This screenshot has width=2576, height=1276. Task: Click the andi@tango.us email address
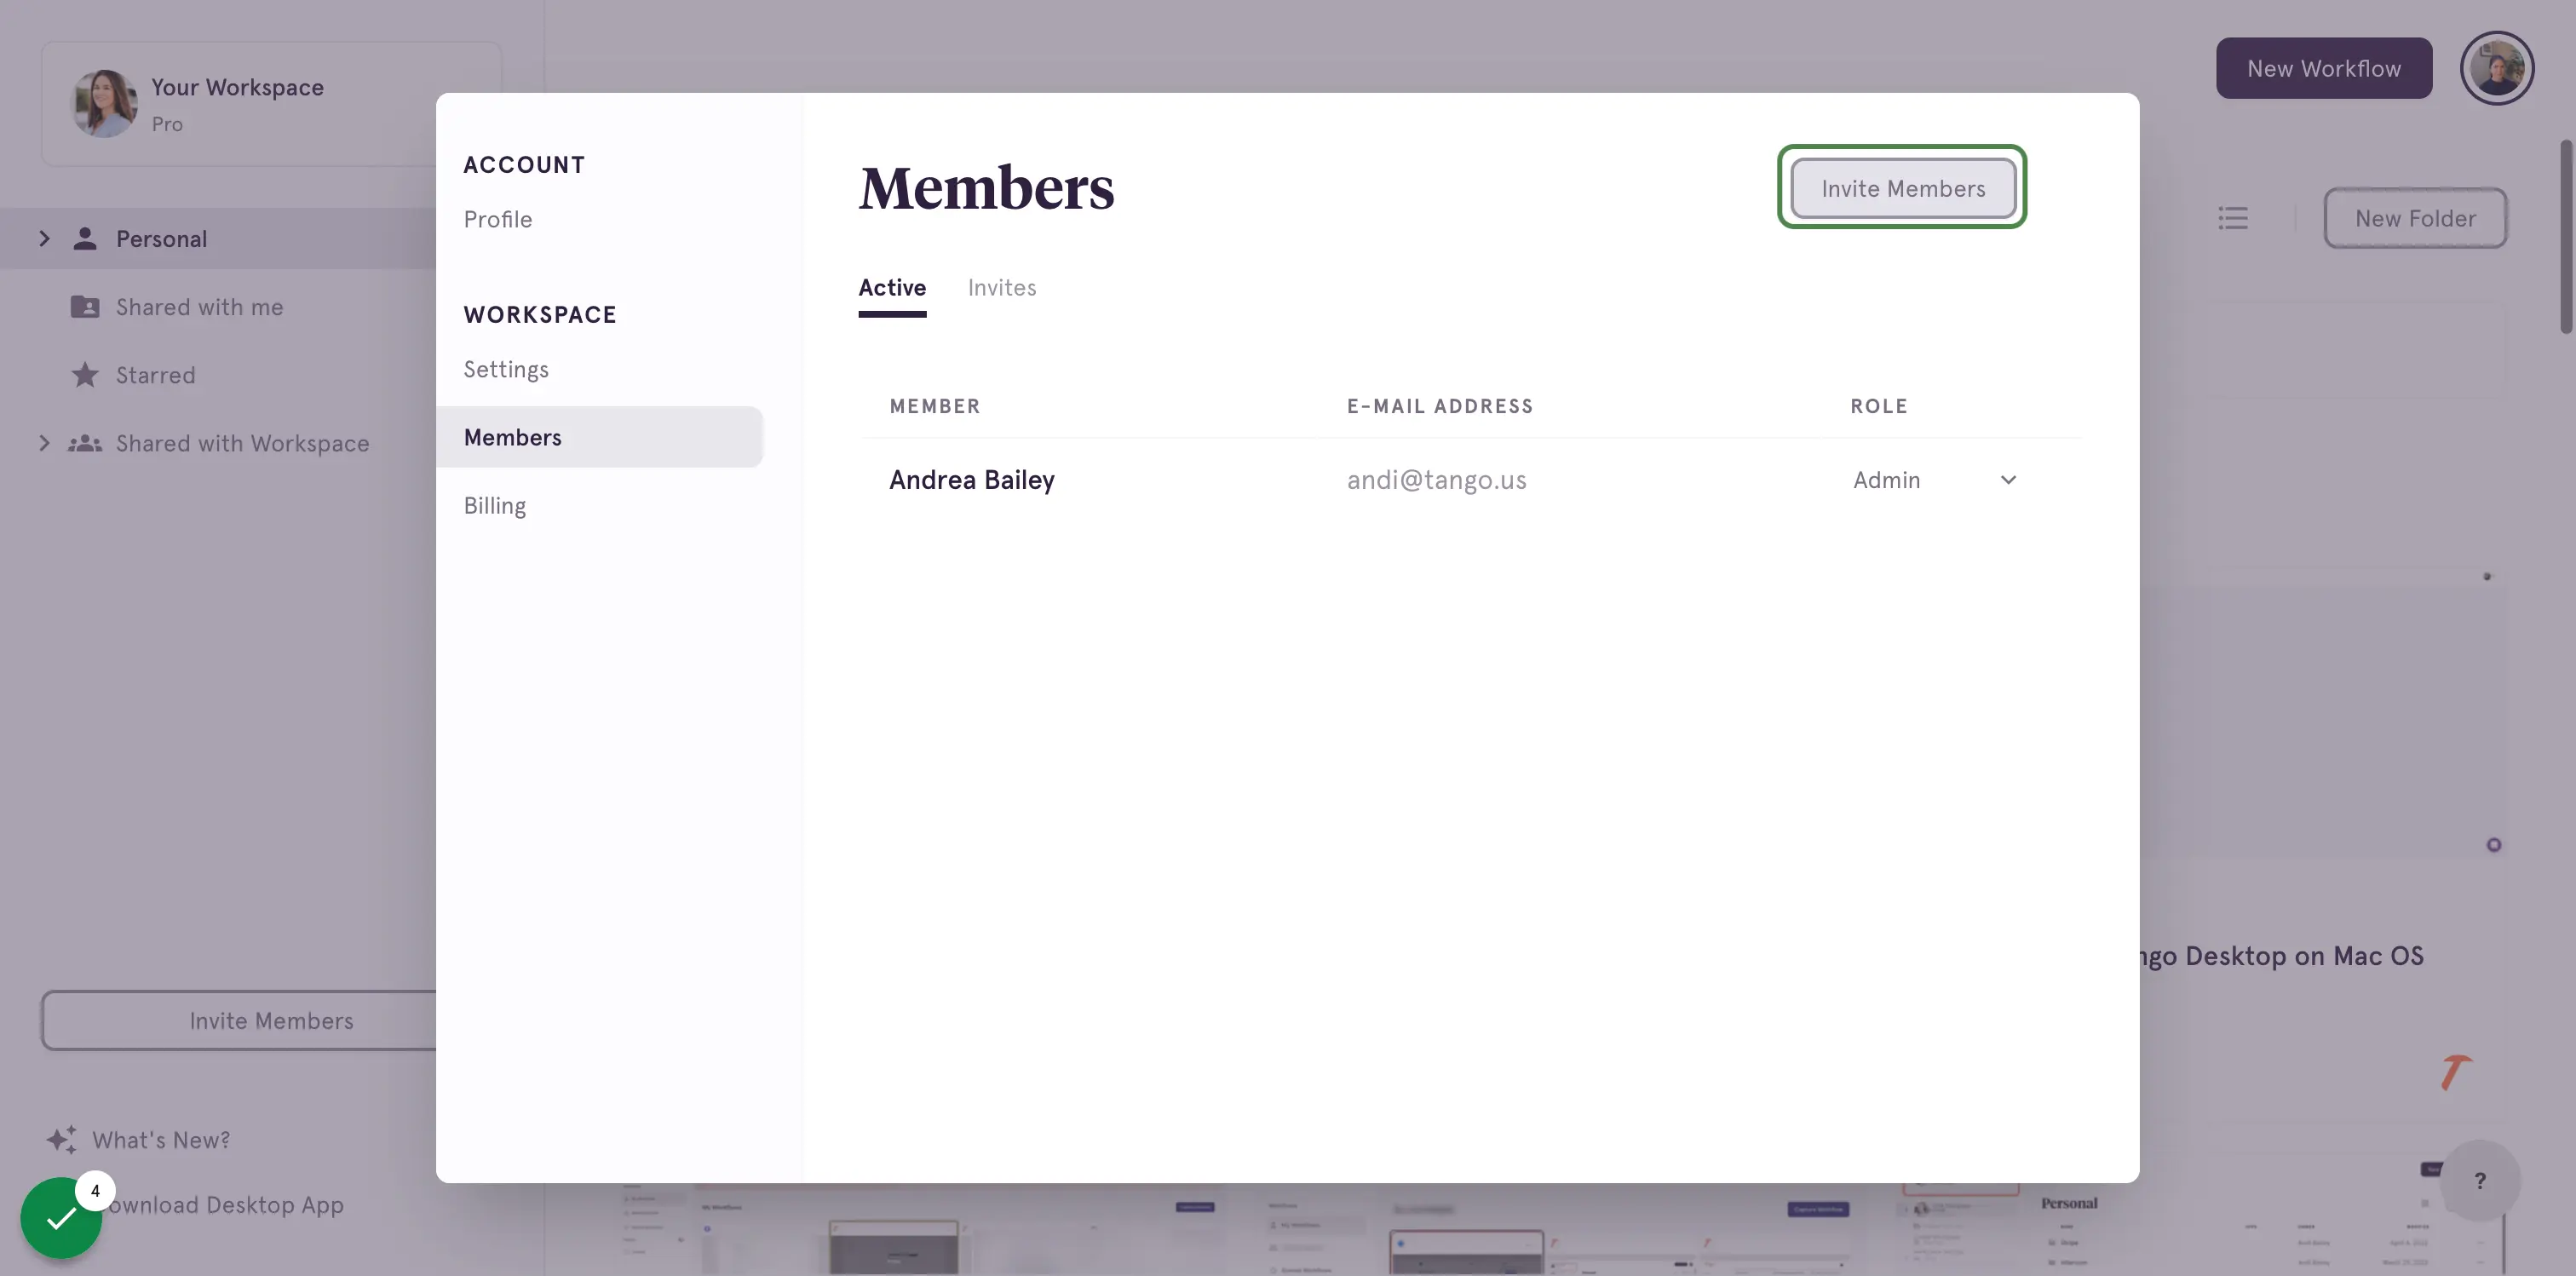pos(1436,480)
